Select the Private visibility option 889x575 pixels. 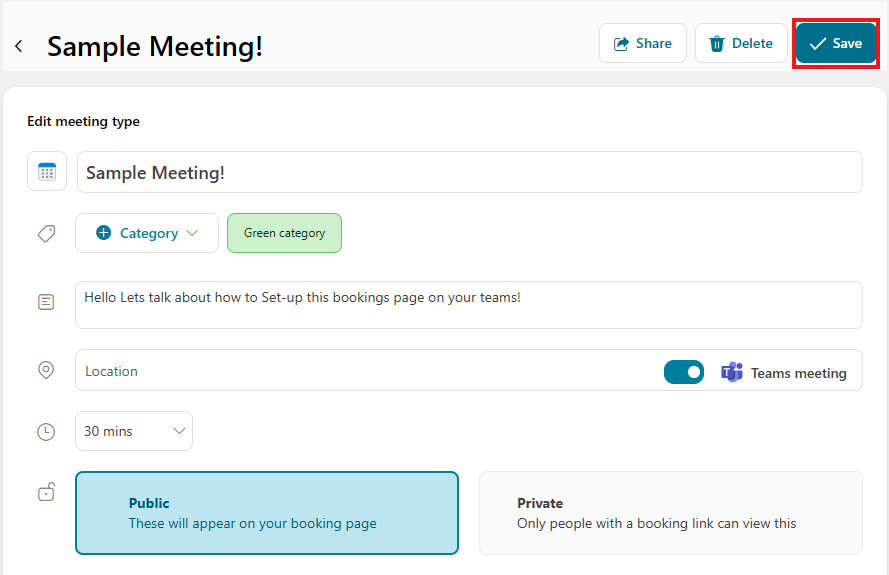(670, 513)
